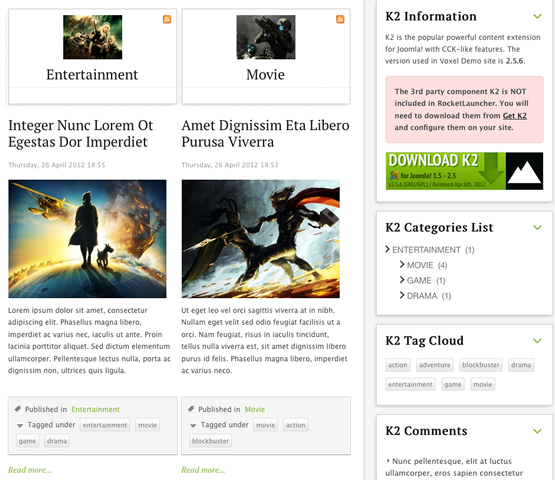Click the Download K2 banner
Viewport: 555px width, 480px height.
[464, 171]
